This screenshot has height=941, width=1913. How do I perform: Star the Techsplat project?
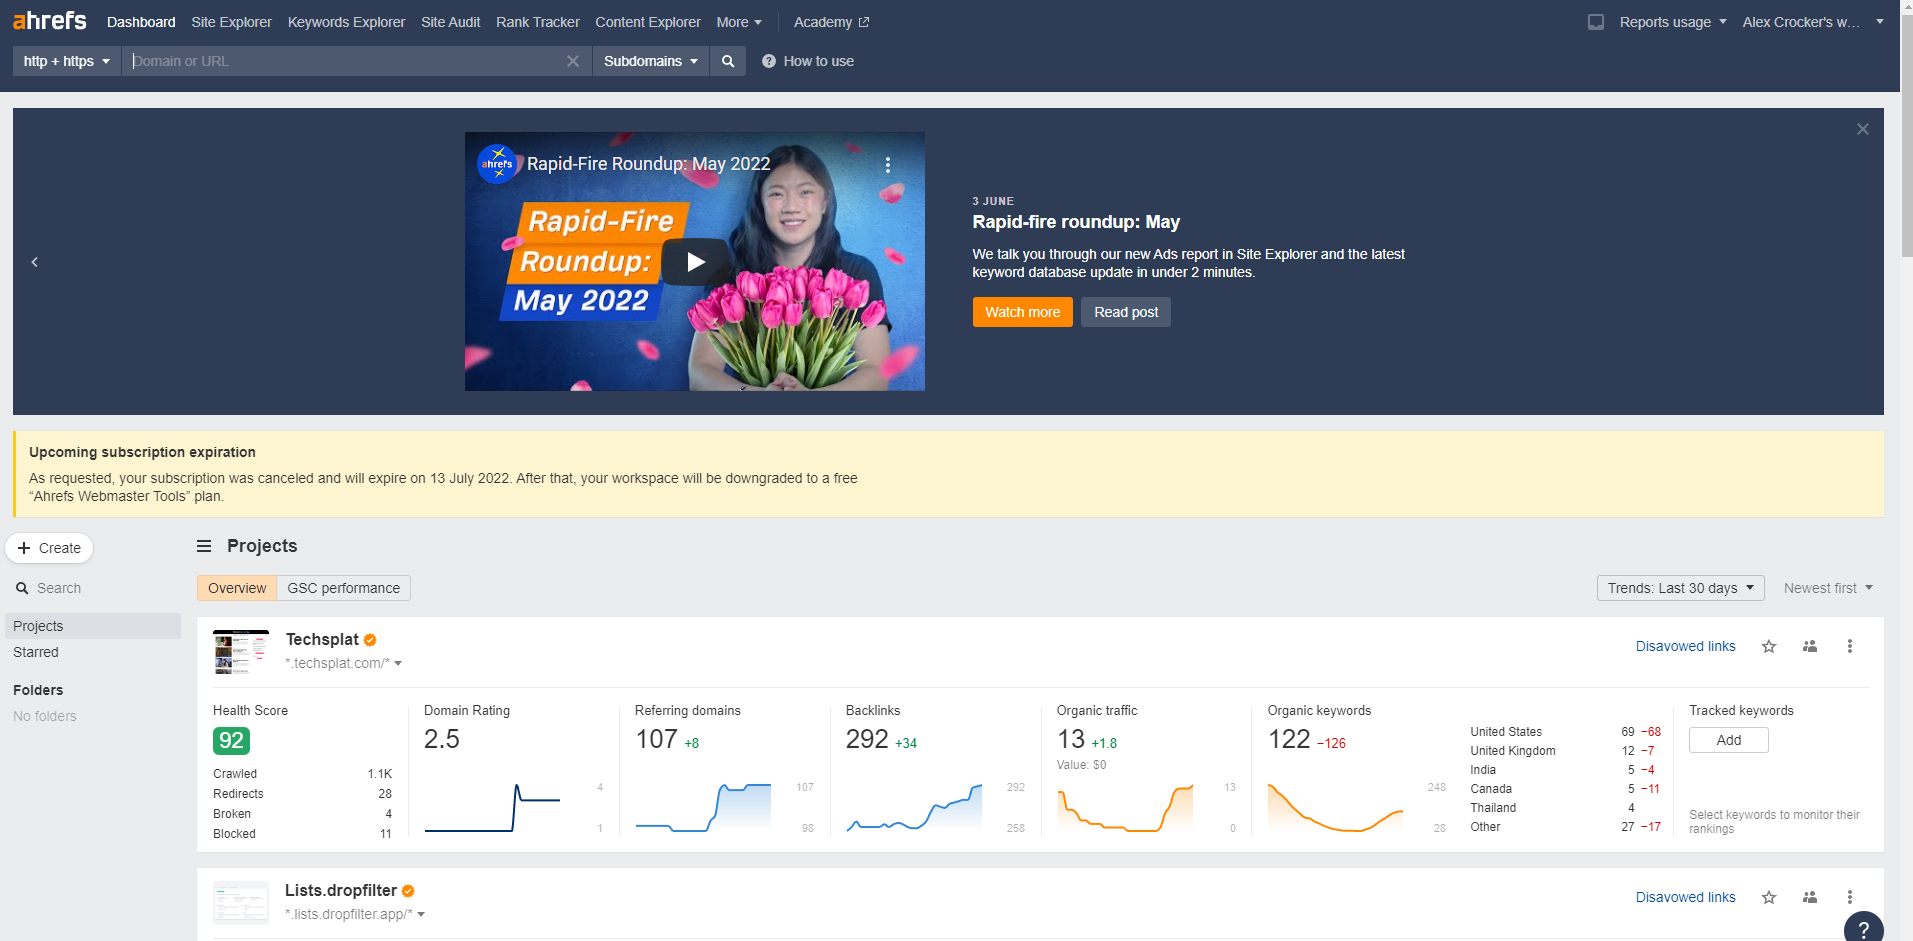(1769, 646)
